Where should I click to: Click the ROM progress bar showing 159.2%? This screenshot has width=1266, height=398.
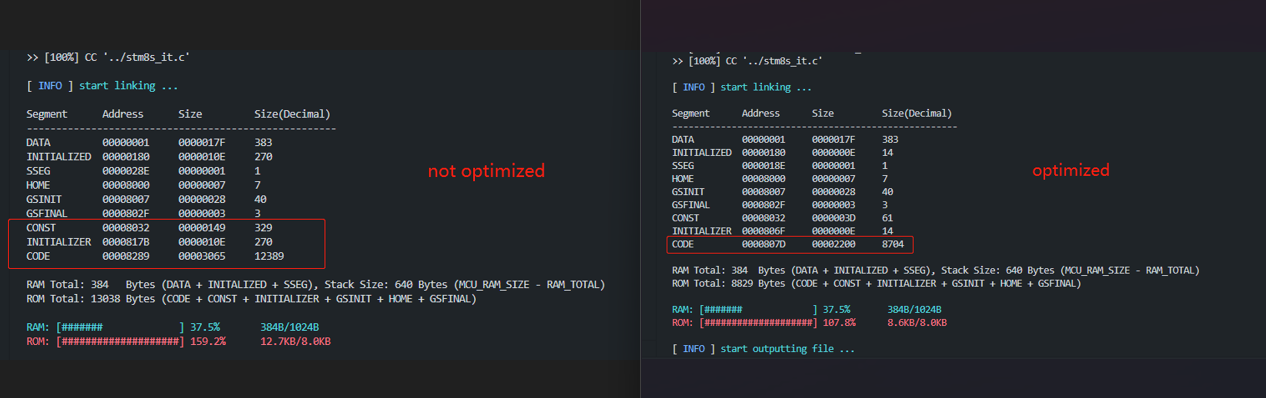click(120, 341)
